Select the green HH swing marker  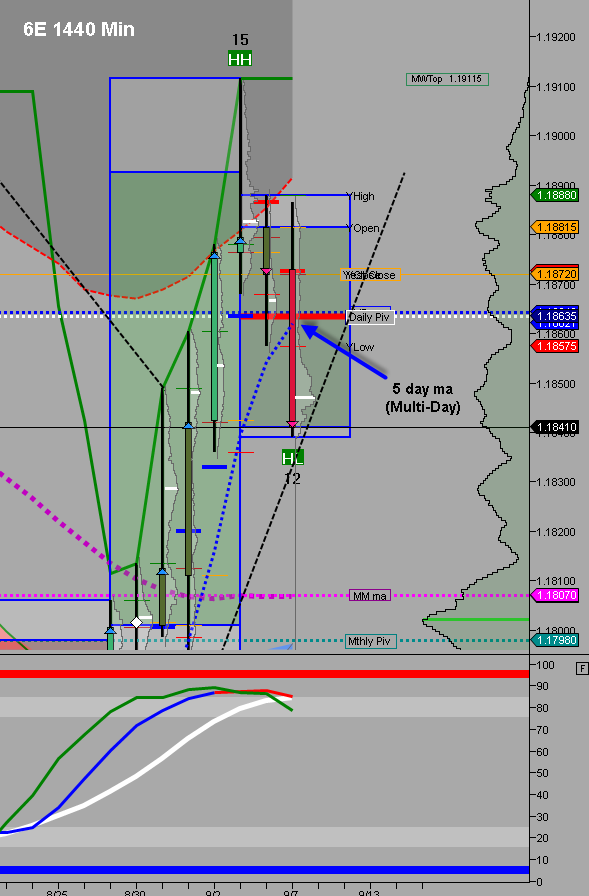(240, 58)
